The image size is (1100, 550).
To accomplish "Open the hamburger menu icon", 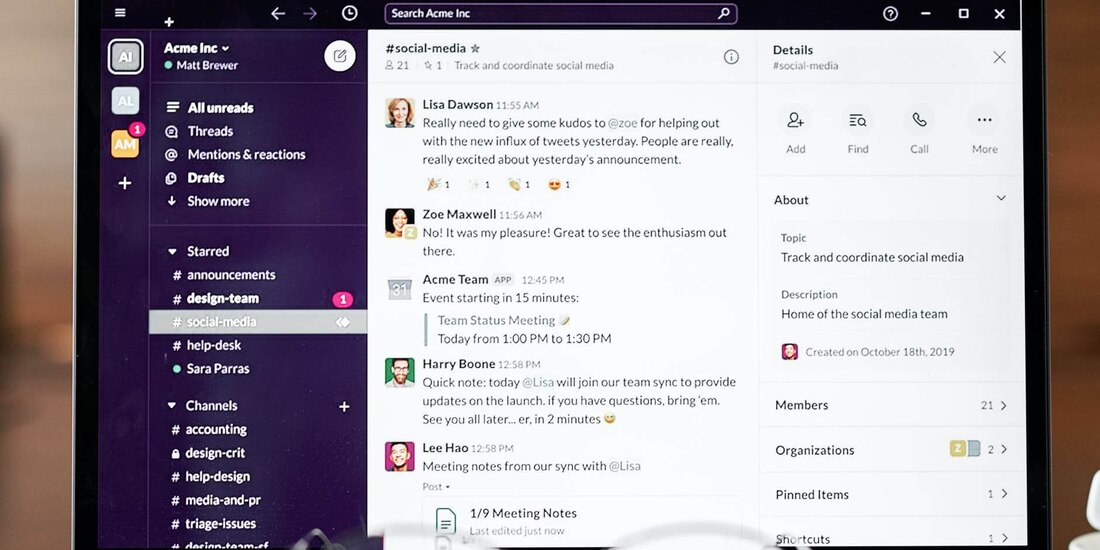I will click(121, 13).
